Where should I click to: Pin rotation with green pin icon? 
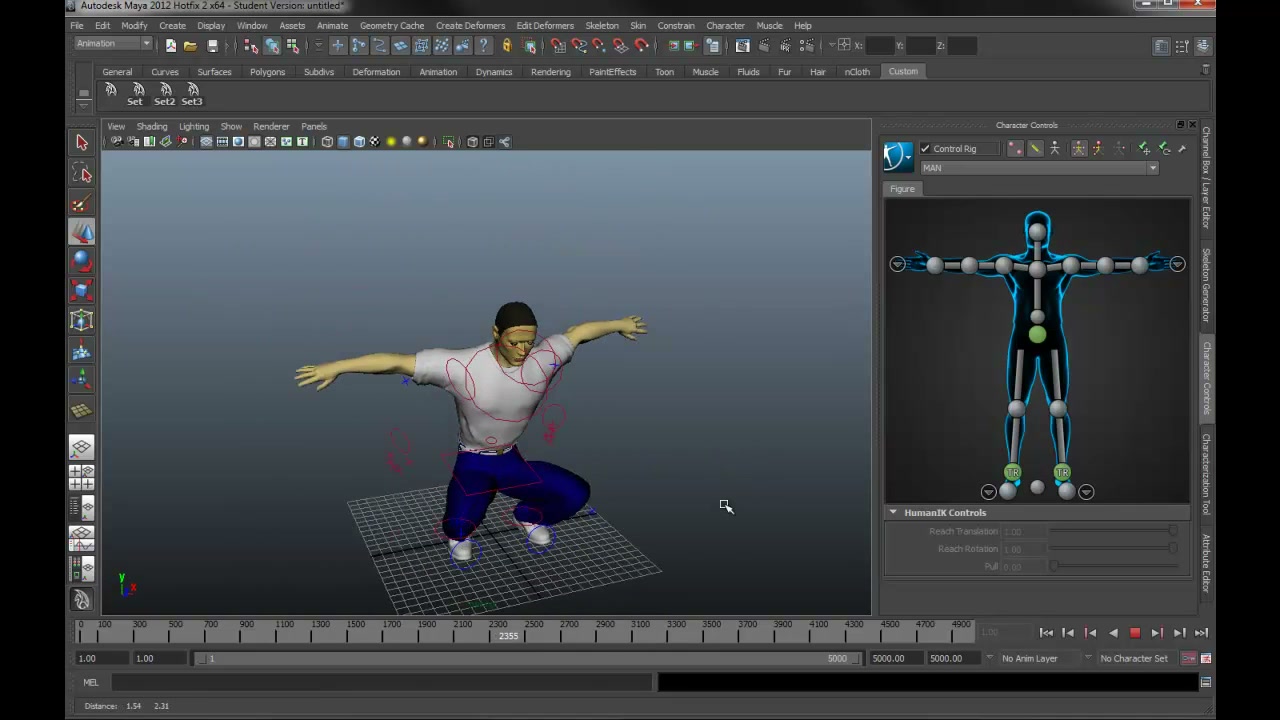pos(1164,149)
